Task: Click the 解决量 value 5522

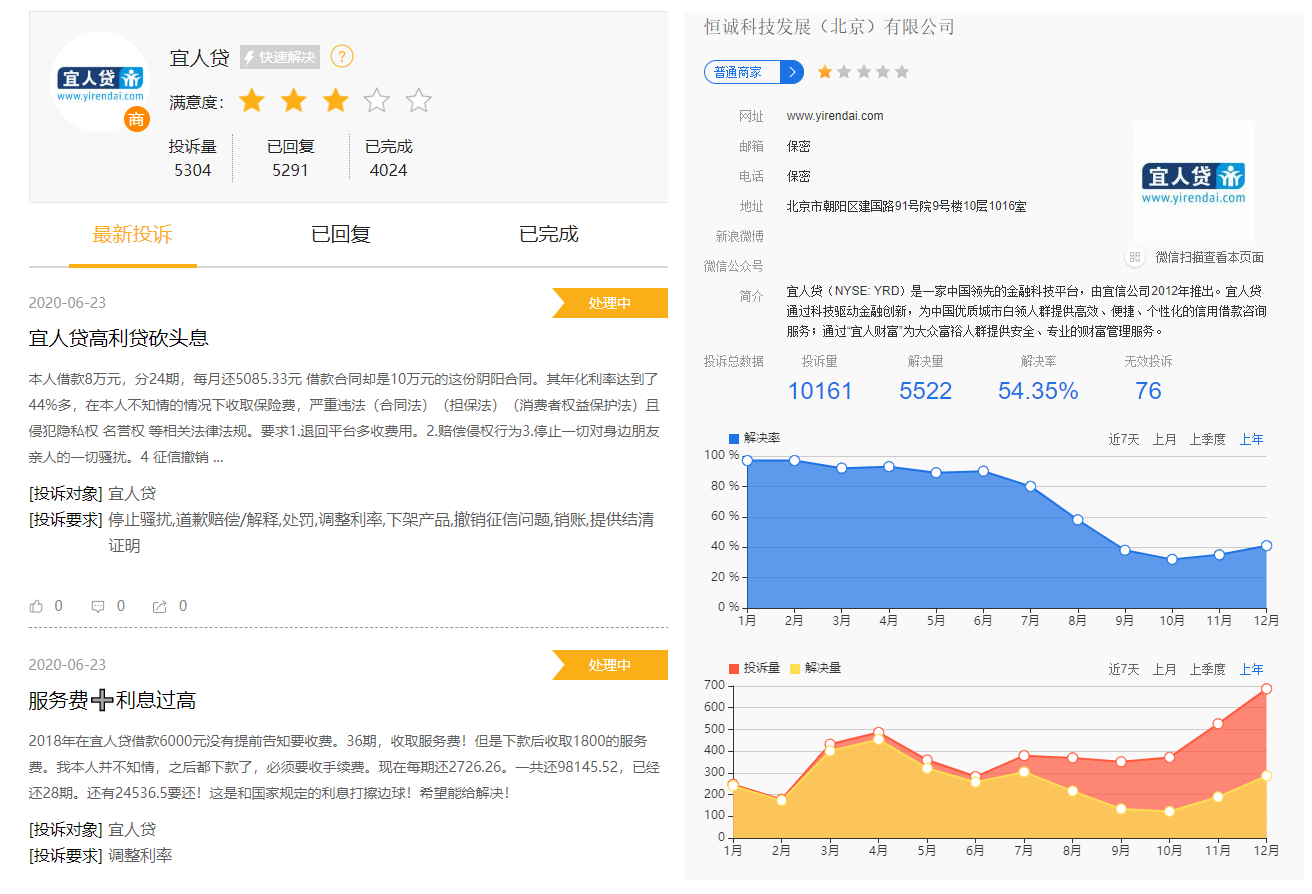Action: (x=926, y=391)
